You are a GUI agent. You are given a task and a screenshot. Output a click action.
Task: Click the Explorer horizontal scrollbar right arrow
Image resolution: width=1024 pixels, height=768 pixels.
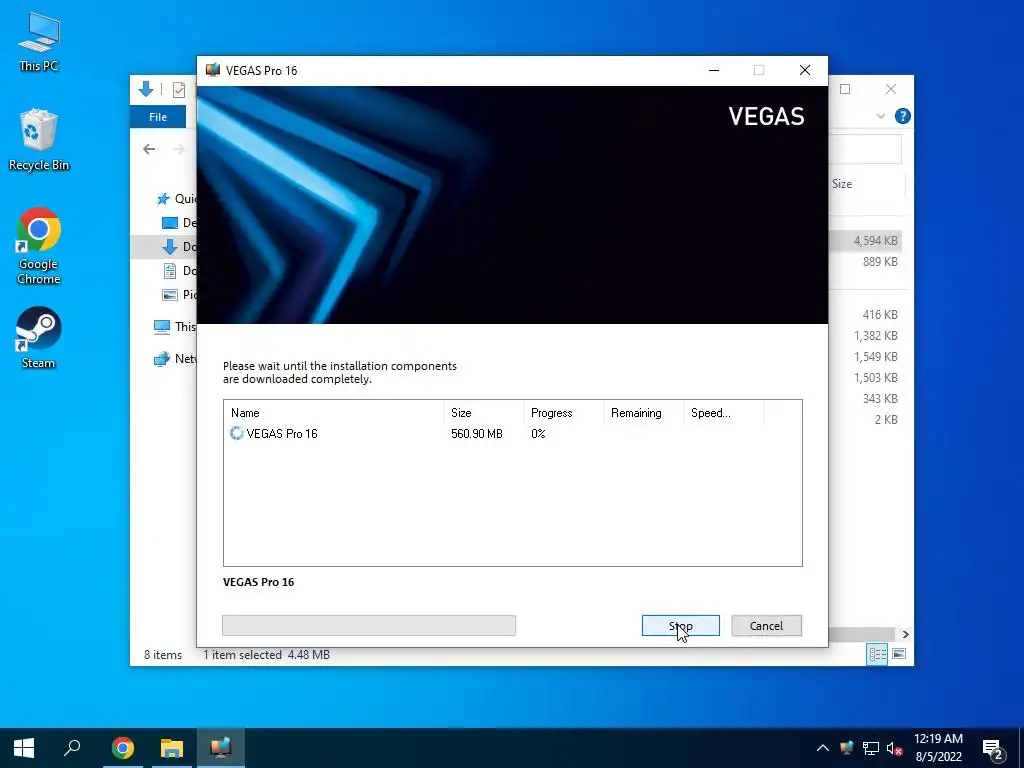(905, 634)
